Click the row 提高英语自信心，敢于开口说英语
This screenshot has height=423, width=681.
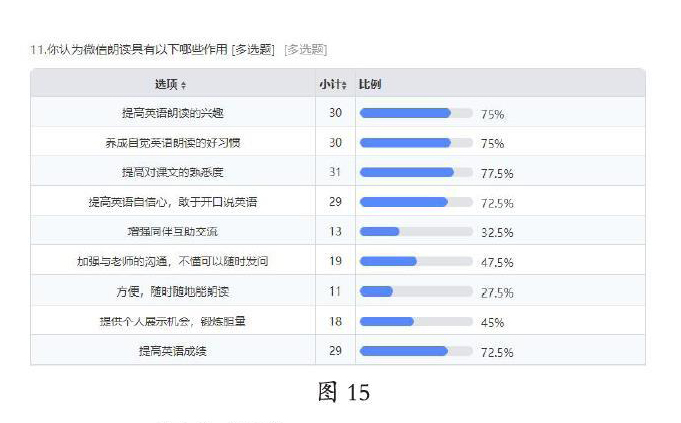click(338, 201)
